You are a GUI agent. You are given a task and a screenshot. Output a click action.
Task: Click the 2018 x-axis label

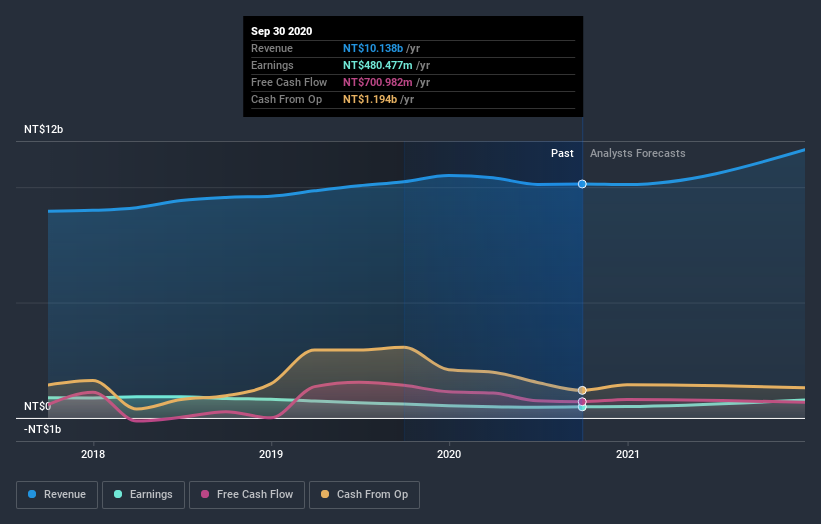pyautogui.click(x=93, y=454)
